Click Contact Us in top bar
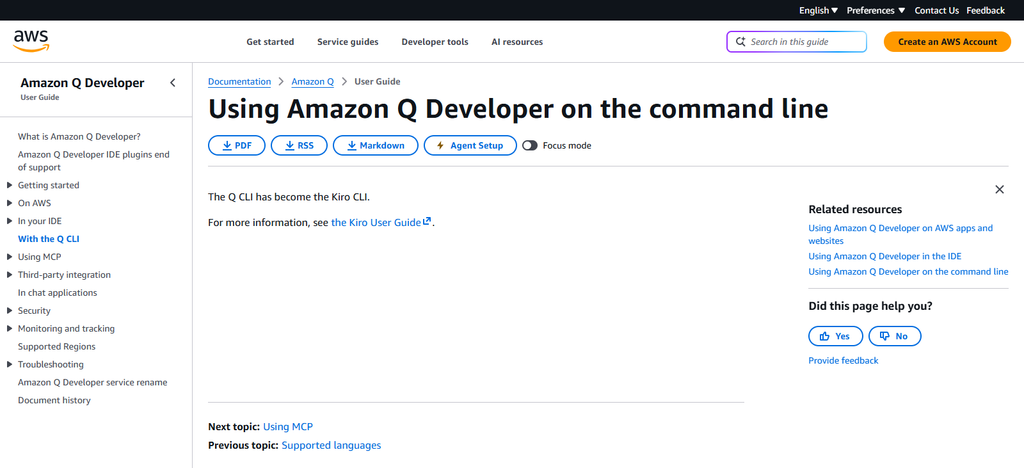The image size is (1024, 468). [936, 10]
